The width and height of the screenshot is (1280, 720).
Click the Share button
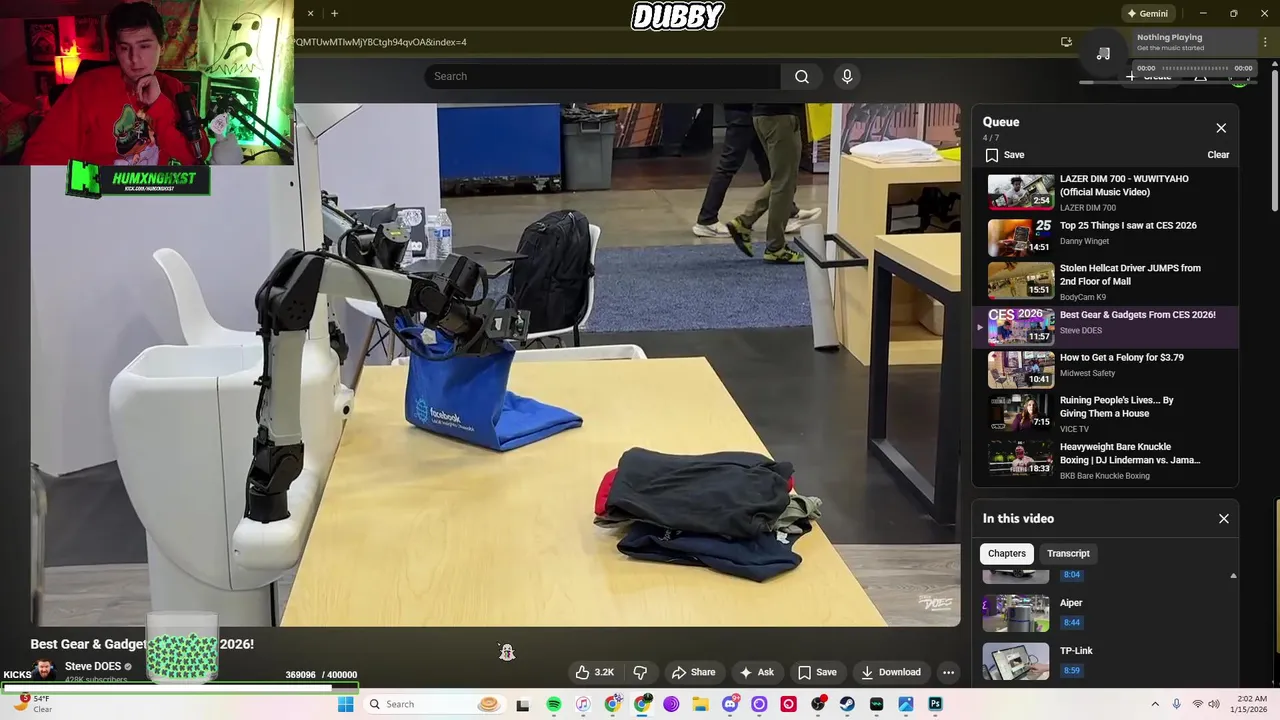coord(693,672)
